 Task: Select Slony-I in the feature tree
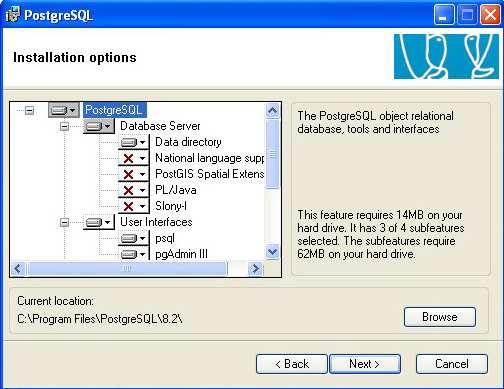pos(171,206)
